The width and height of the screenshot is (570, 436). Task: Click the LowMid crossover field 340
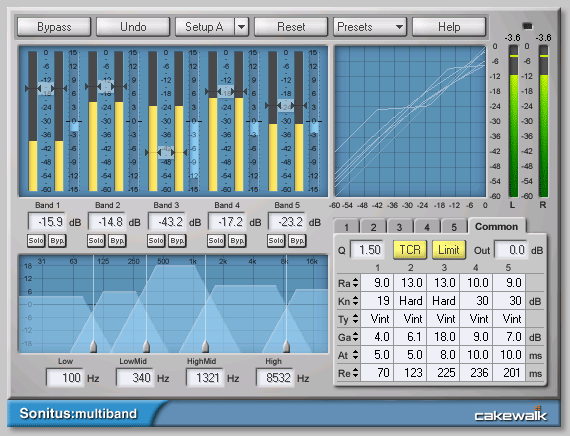click(x=135, y=378)
